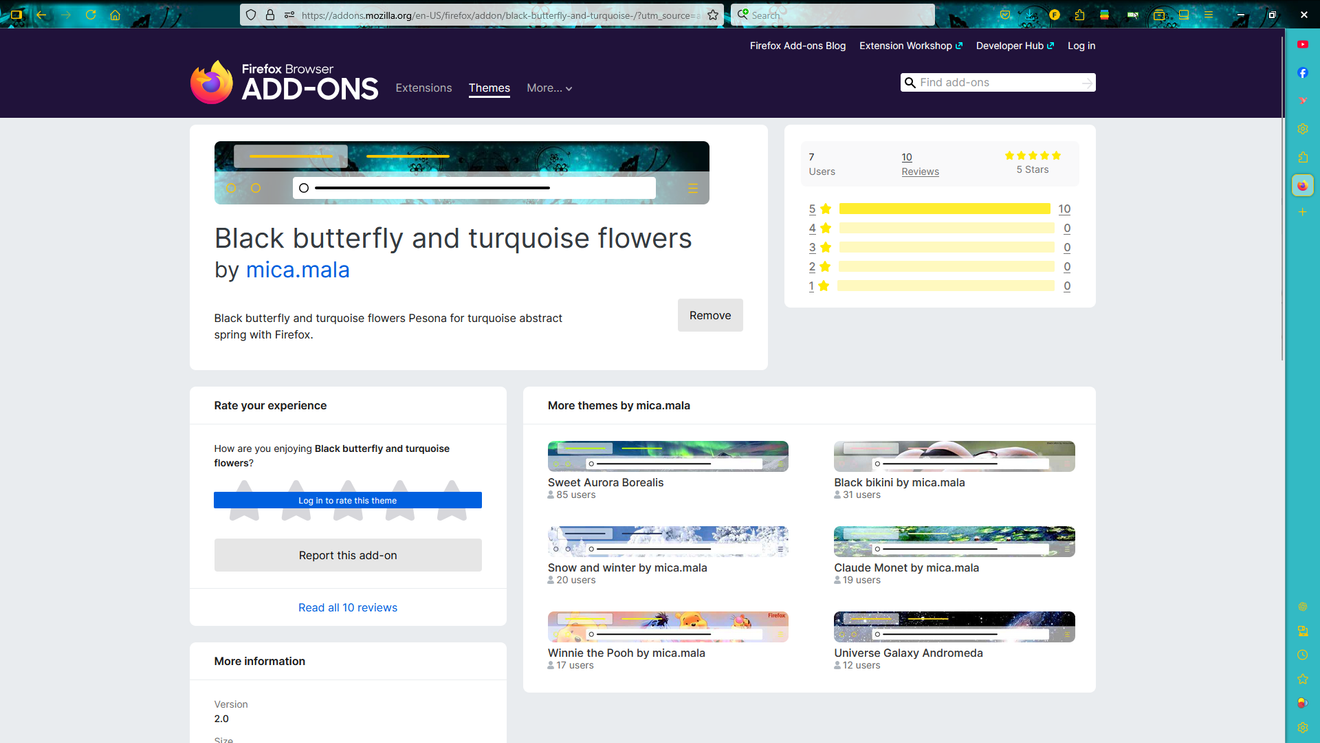Screen dimensions: 1320x743
Task: Open the Firefox Add-ons Blog link
Action: [x=797, y=46]
